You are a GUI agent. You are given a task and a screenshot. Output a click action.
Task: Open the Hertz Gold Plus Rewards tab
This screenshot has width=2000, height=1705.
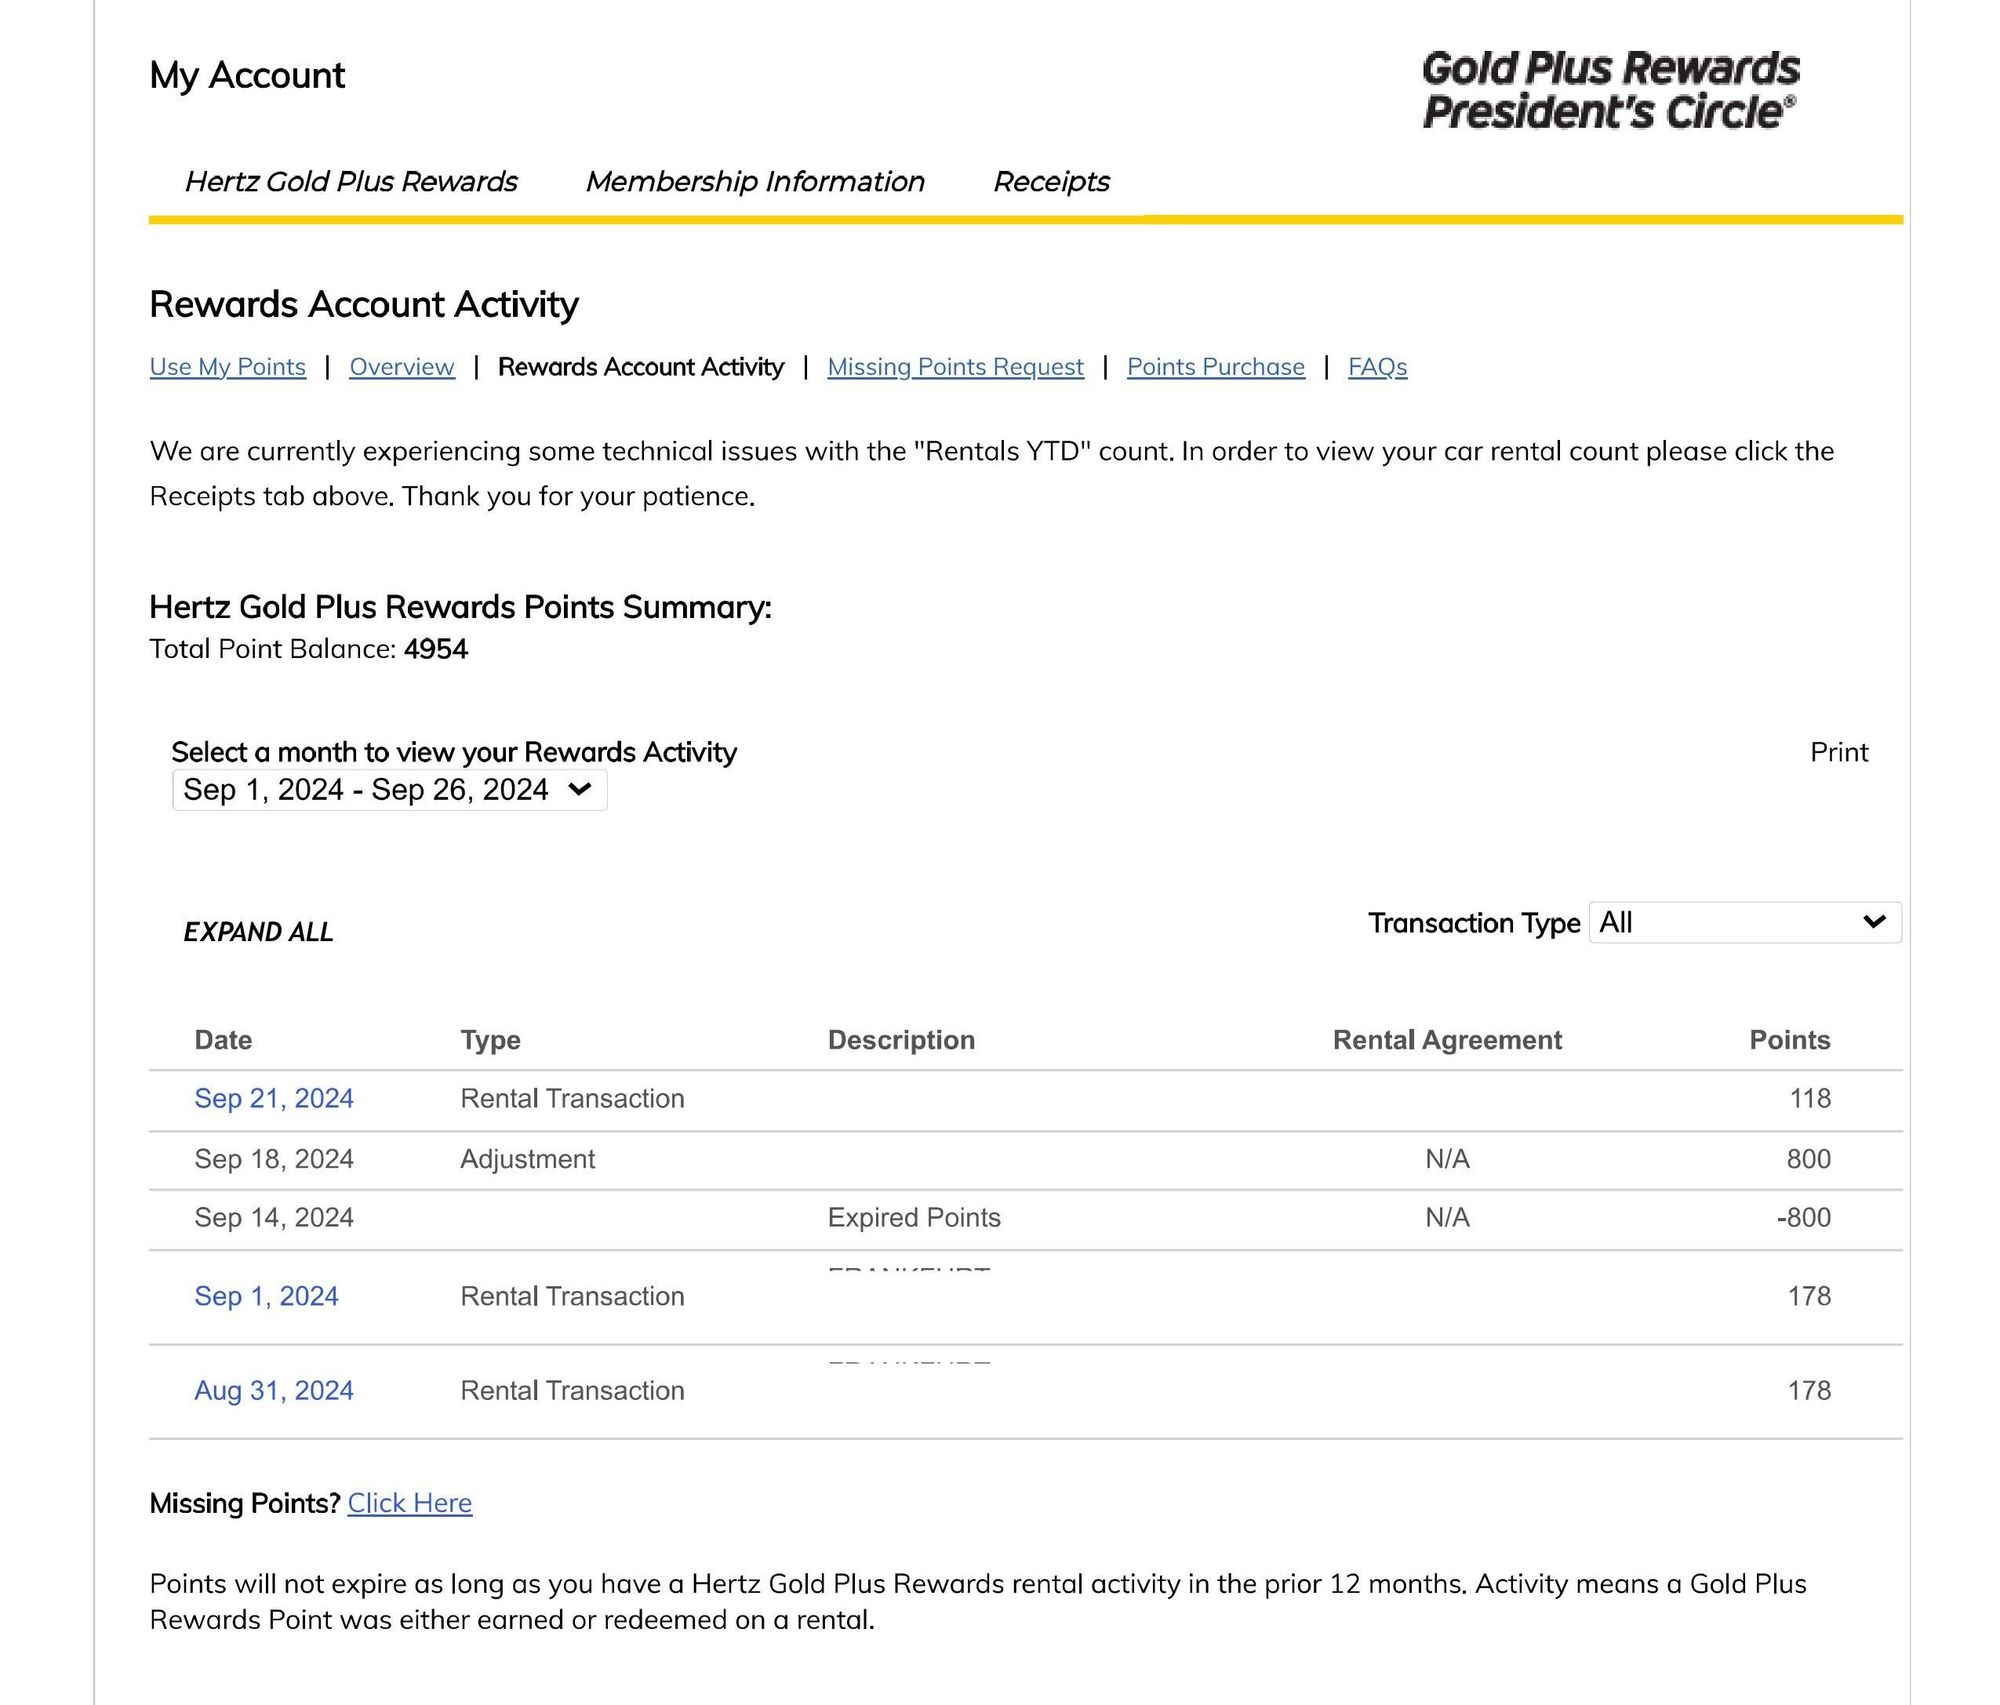click(x=351, y=181)
